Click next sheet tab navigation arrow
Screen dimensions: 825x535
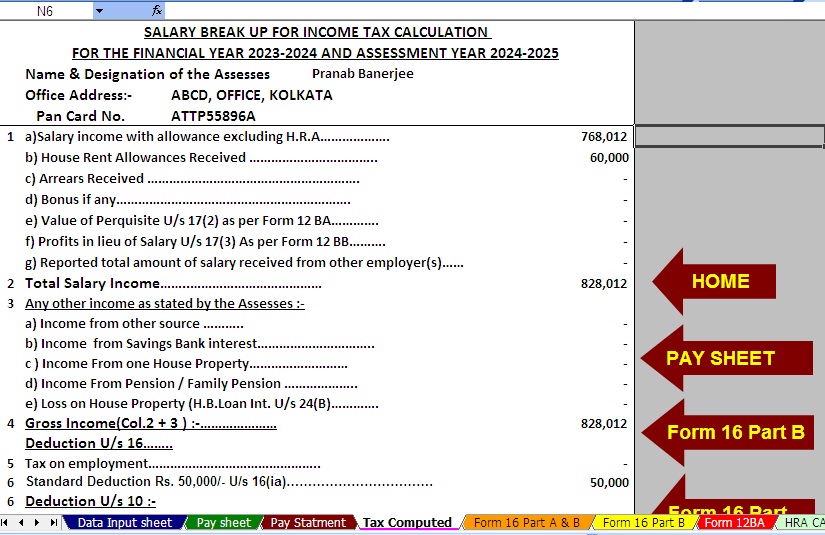pos(37,522)
